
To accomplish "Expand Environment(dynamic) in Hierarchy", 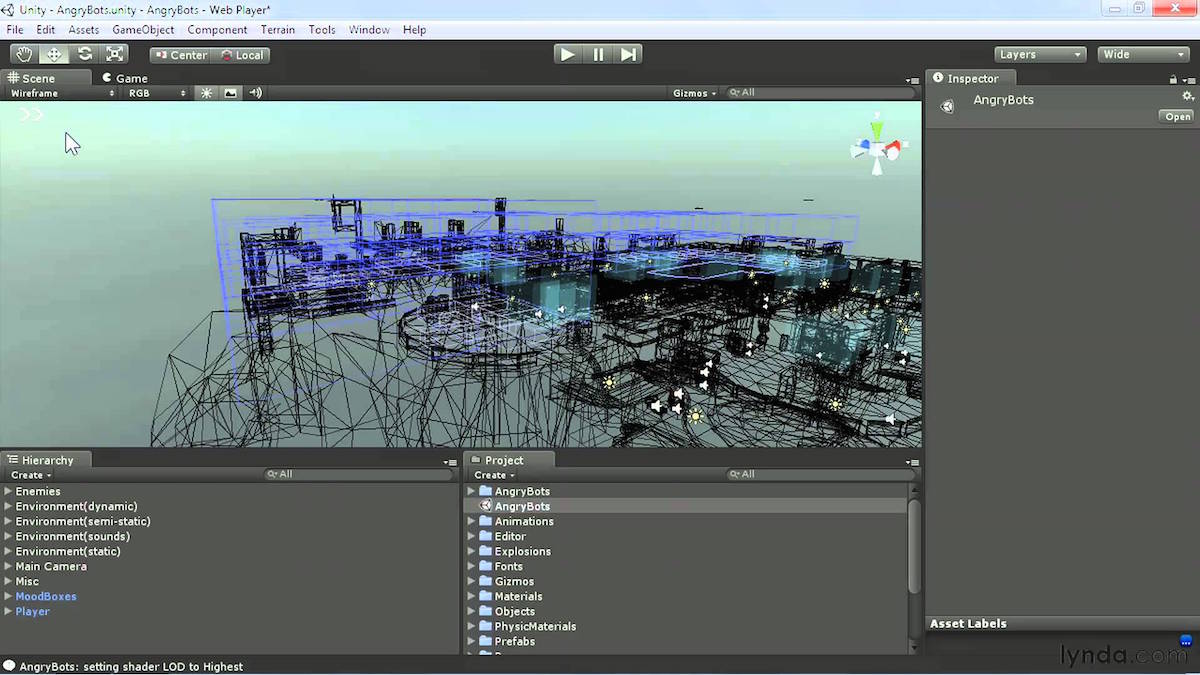I will coord(8,506).
